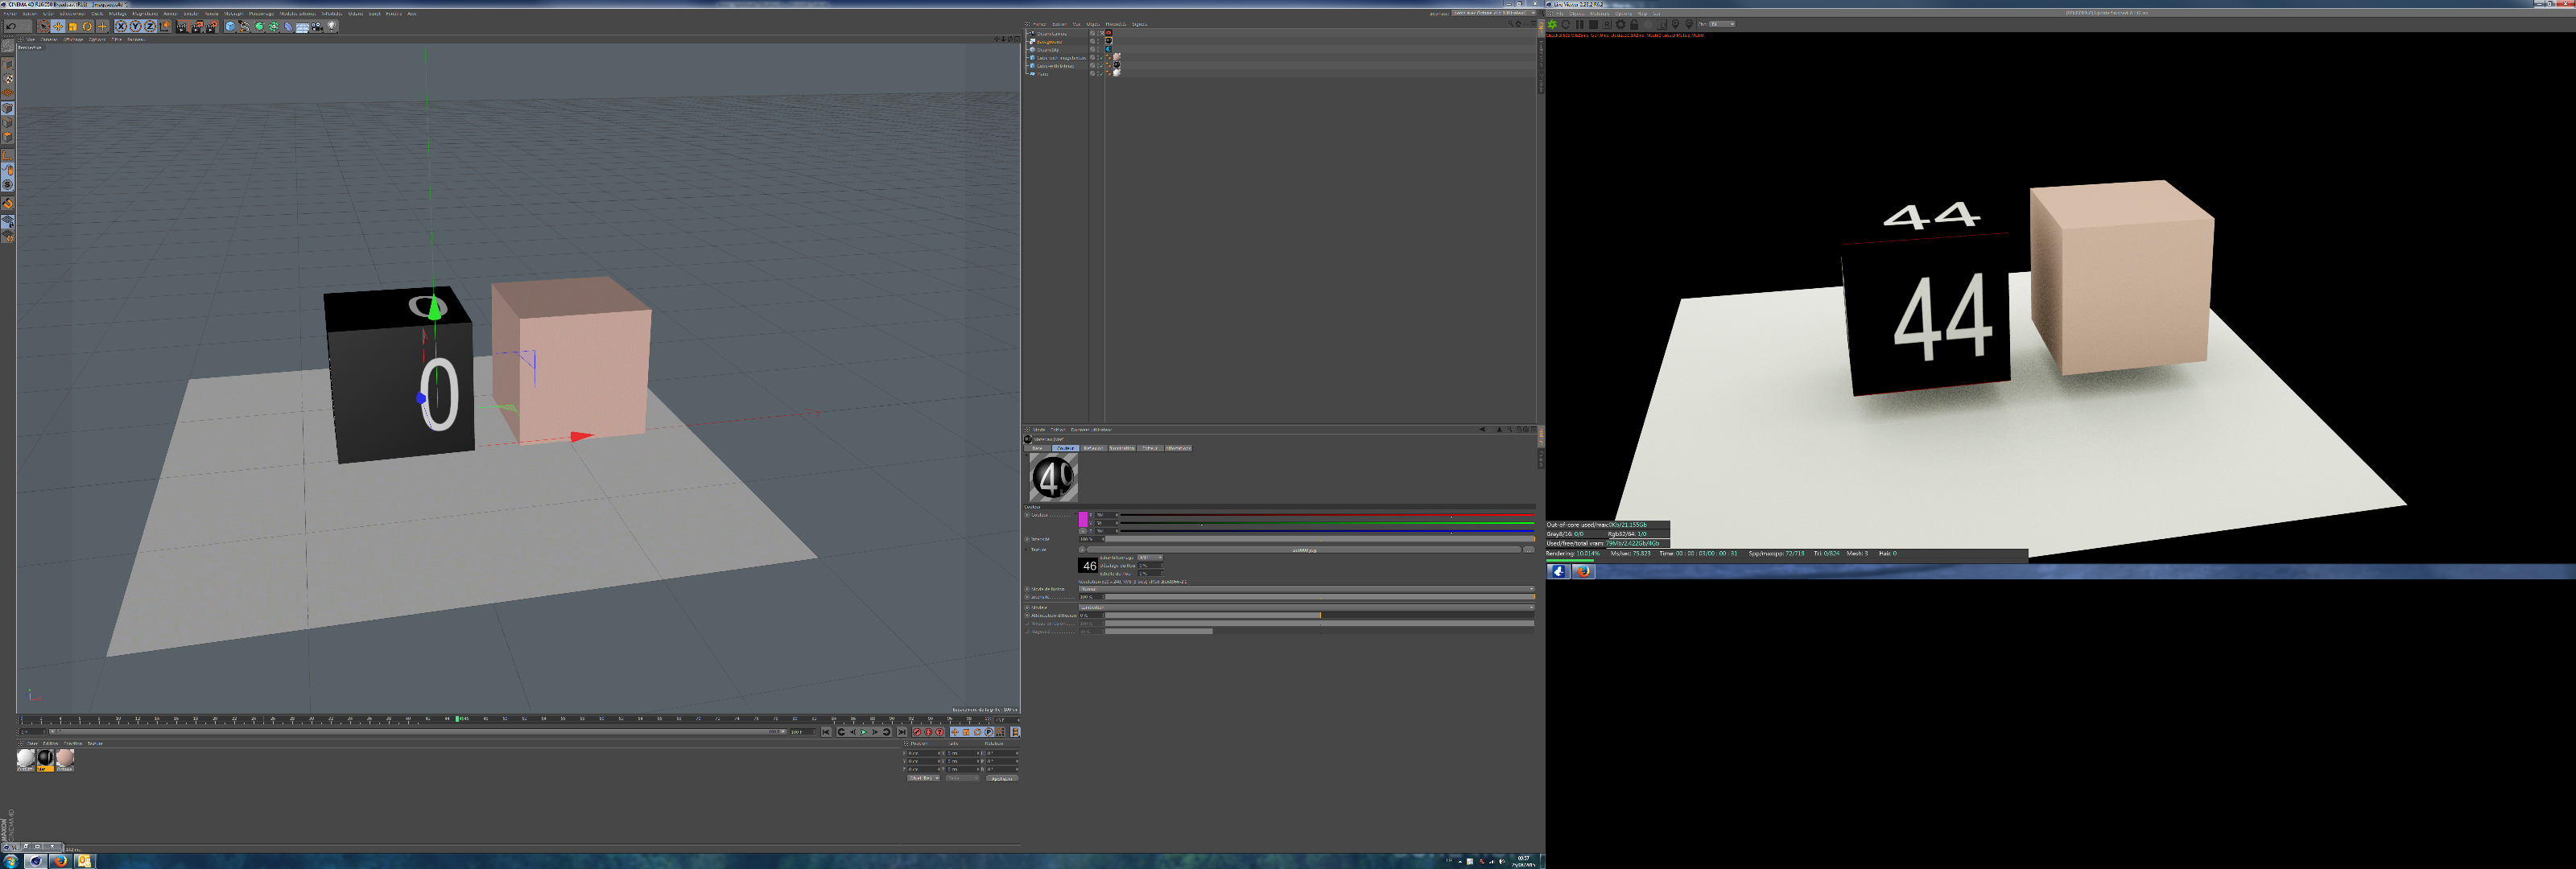
Task: Open Octane Live Viewer settings gear
Action: point(1621,25)
